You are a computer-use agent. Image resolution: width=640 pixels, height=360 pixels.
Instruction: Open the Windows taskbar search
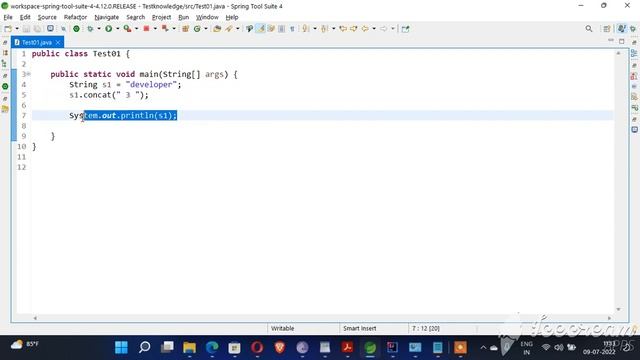point(144,347)
